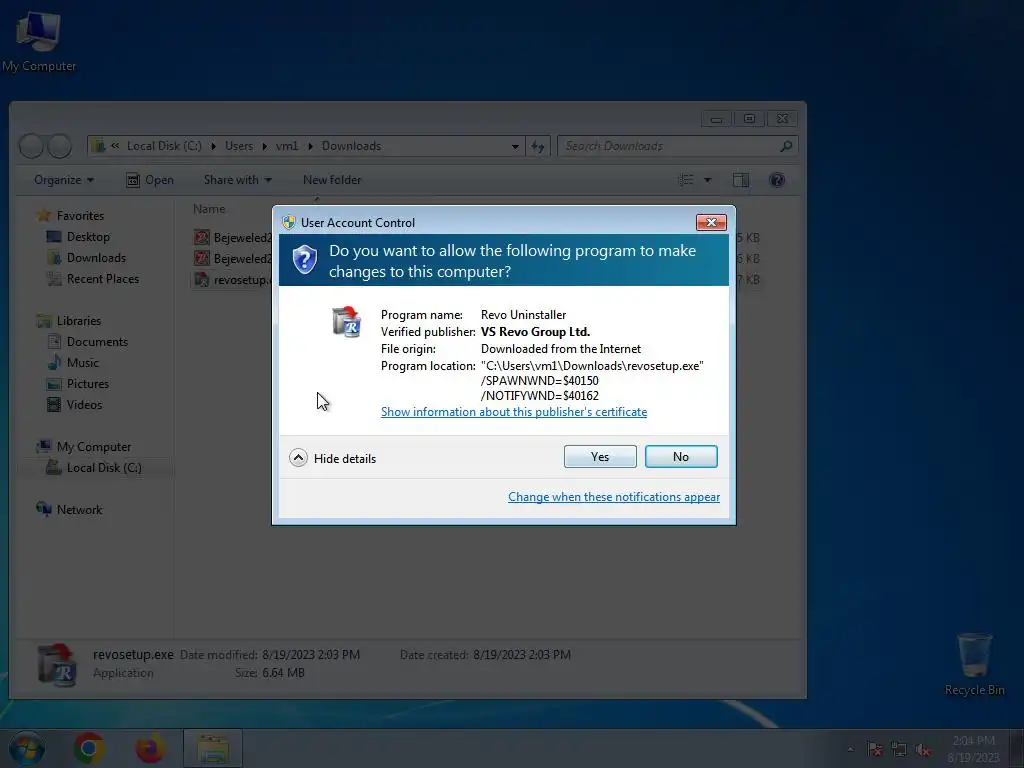1024x768 pixels.
Task: Select Downloads under Favorites
Action: point(95,257)
